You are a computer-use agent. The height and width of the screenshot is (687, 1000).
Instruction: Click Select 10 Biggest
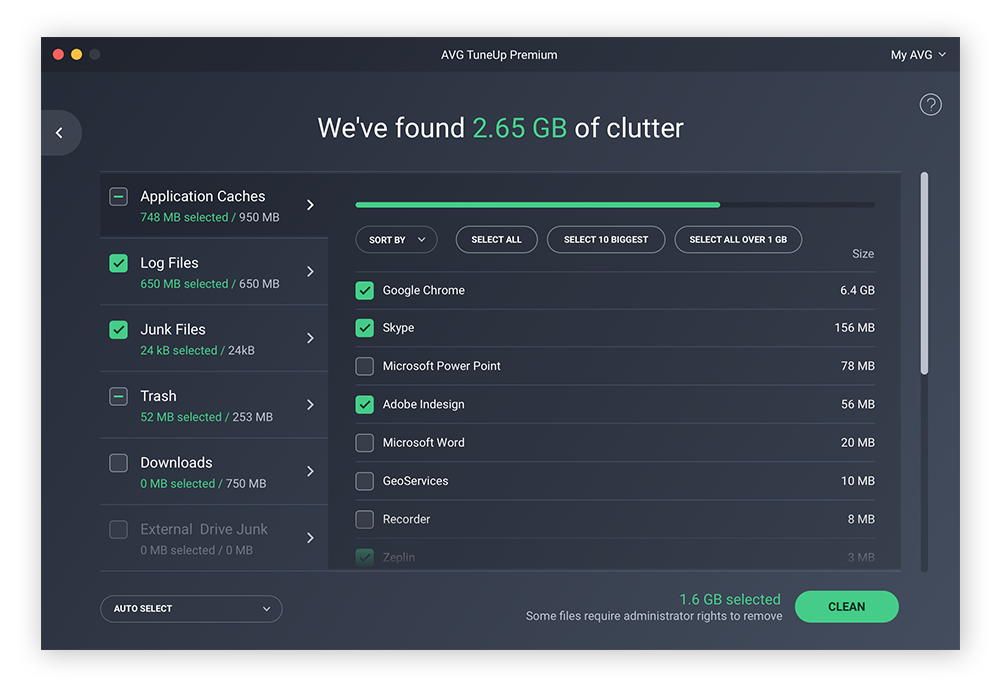point(606,239)
